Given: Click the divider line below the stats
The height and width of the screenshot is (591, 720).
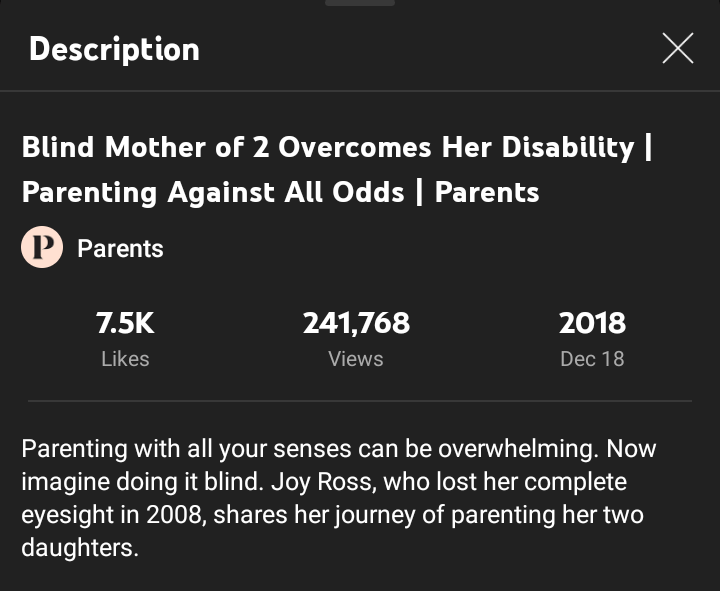Looking at the screenshot, I should (360, 401).
